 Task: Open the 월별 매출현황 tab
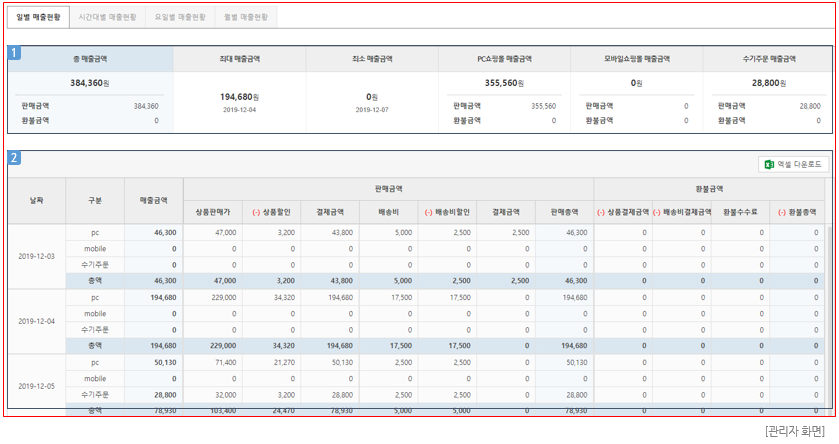[246, 17]
